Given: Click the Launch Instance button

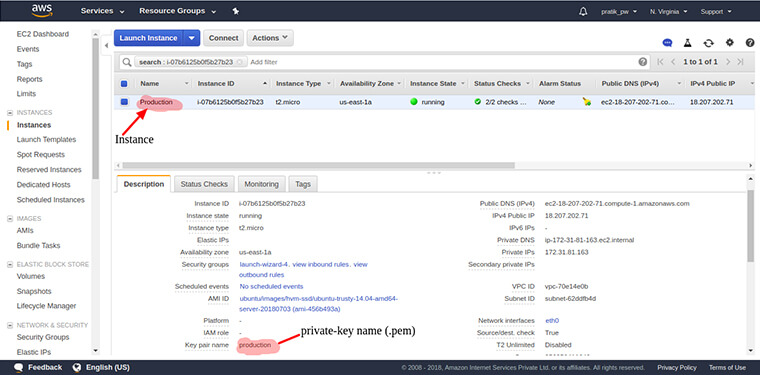Looking at the screenshot, I should click(149, 38).
